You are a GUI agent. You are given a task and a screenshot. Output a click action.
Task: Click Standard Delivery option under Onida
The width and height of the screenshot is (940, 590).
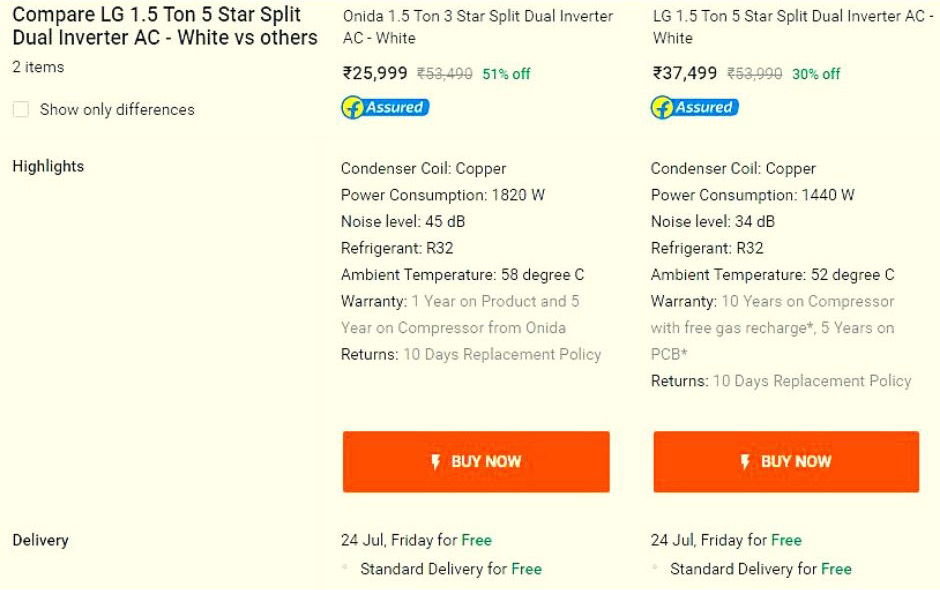coord(451,568)
